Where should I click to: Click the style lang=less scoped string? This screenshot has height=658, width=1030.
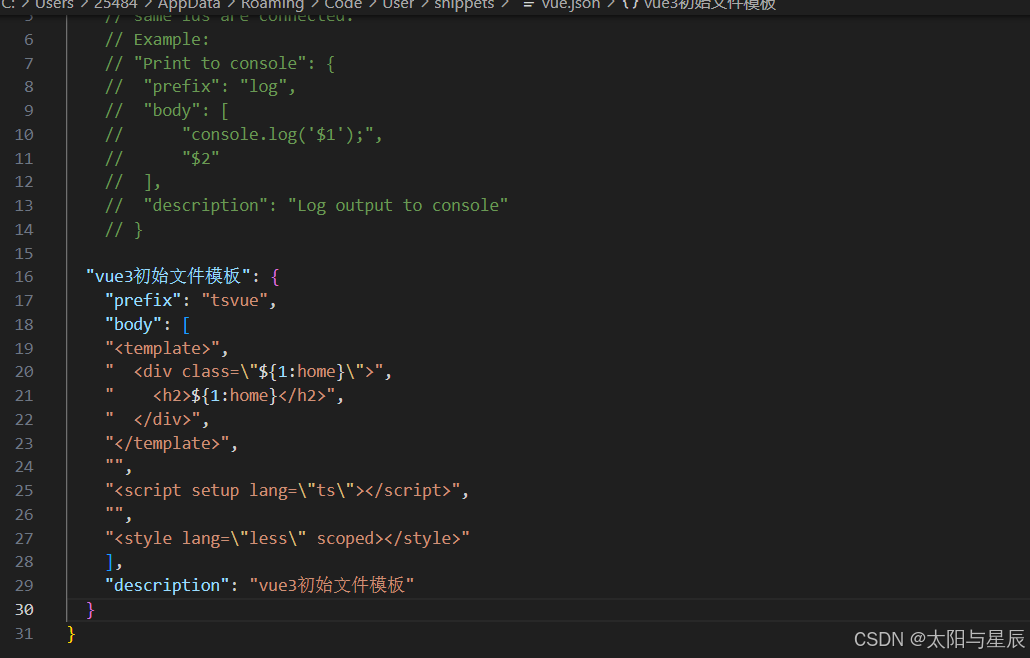point(287,538)
